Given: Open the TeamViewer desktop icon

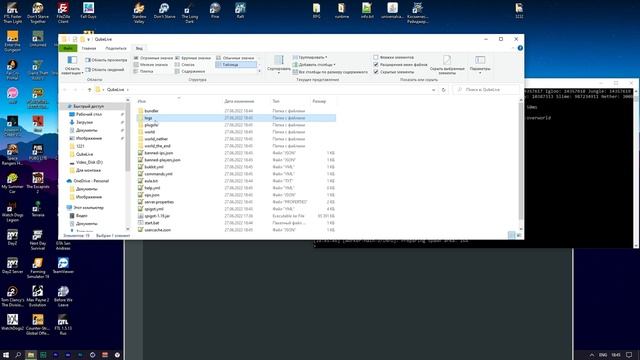Looking at the screenshot, I should [63, 265].
